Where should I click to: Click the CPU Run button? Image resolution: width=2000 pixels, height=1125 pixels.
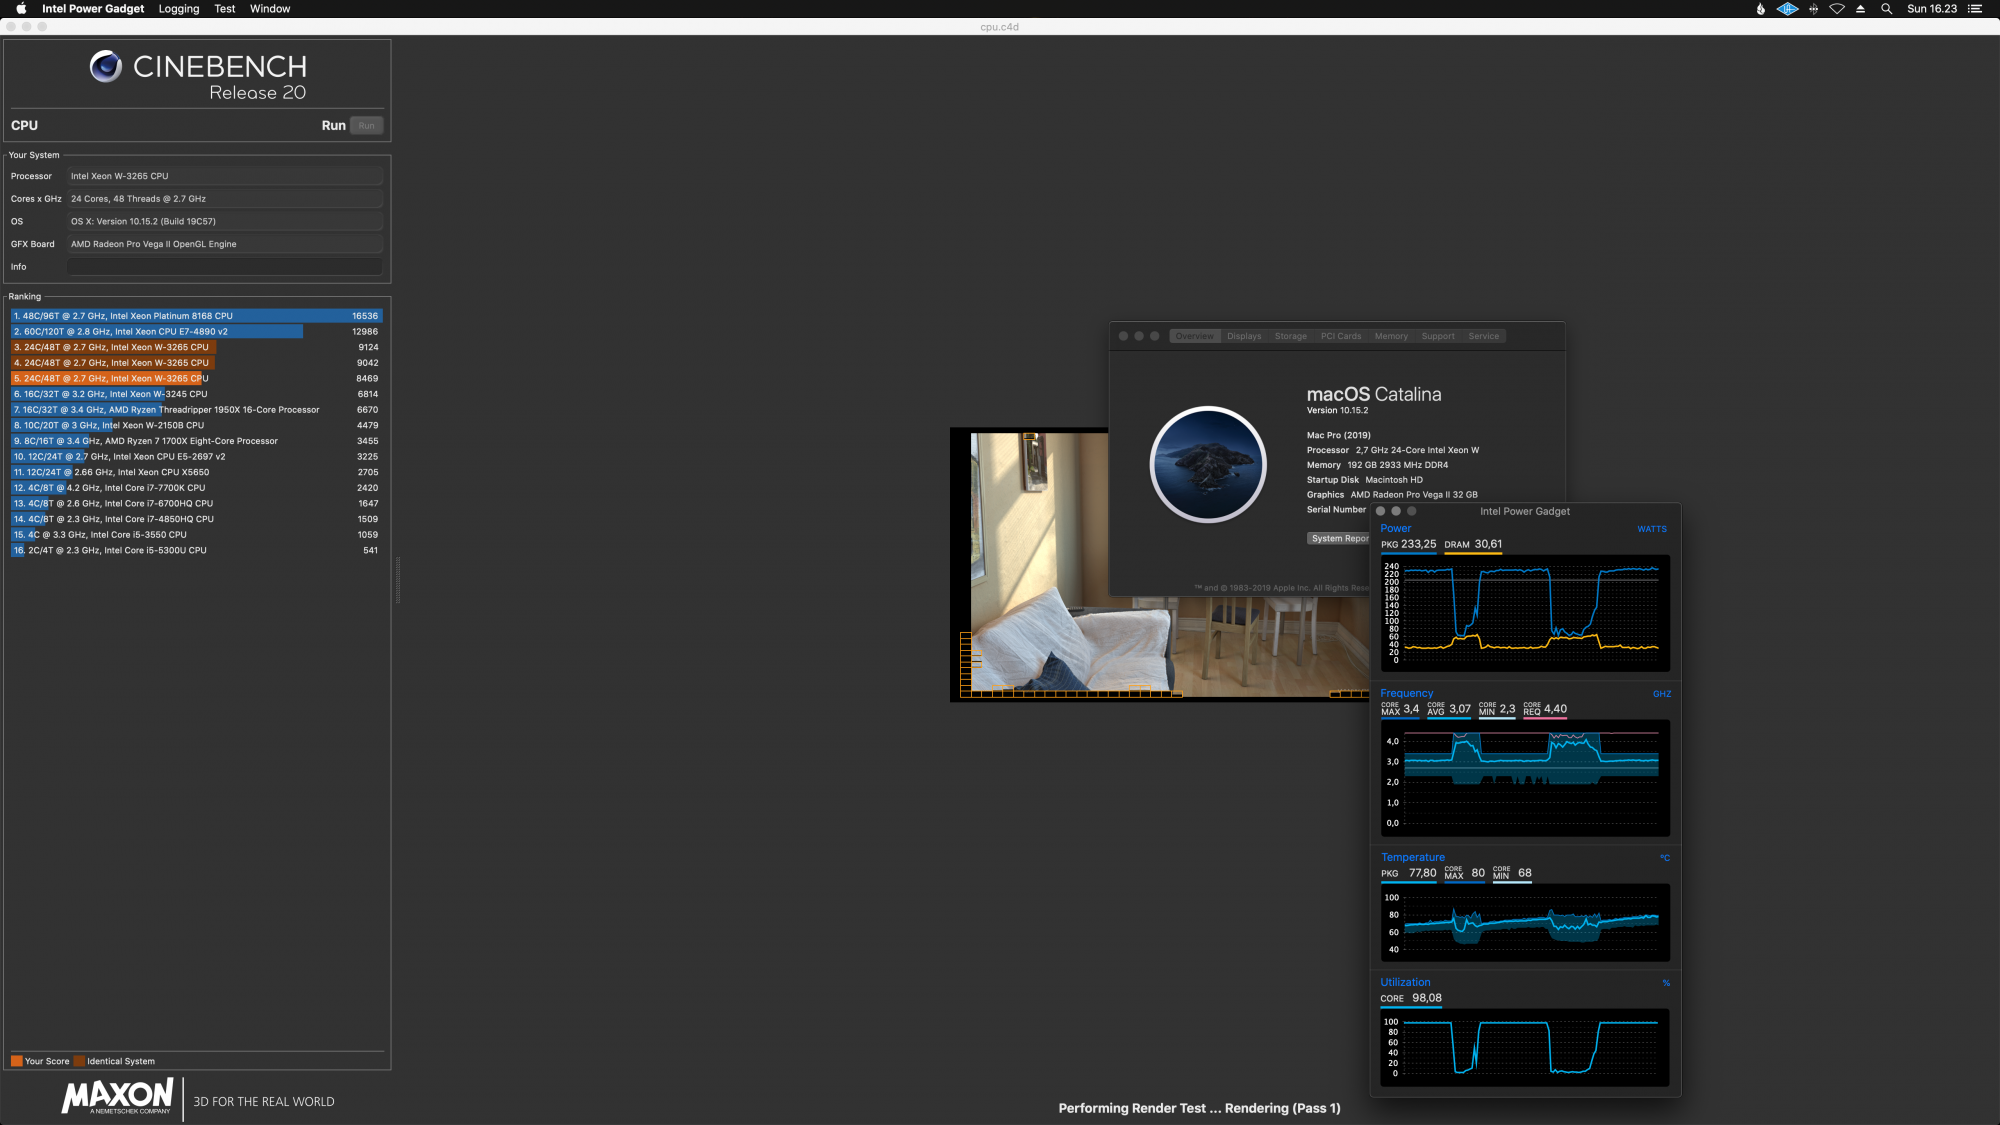click(x=366, y=125)
